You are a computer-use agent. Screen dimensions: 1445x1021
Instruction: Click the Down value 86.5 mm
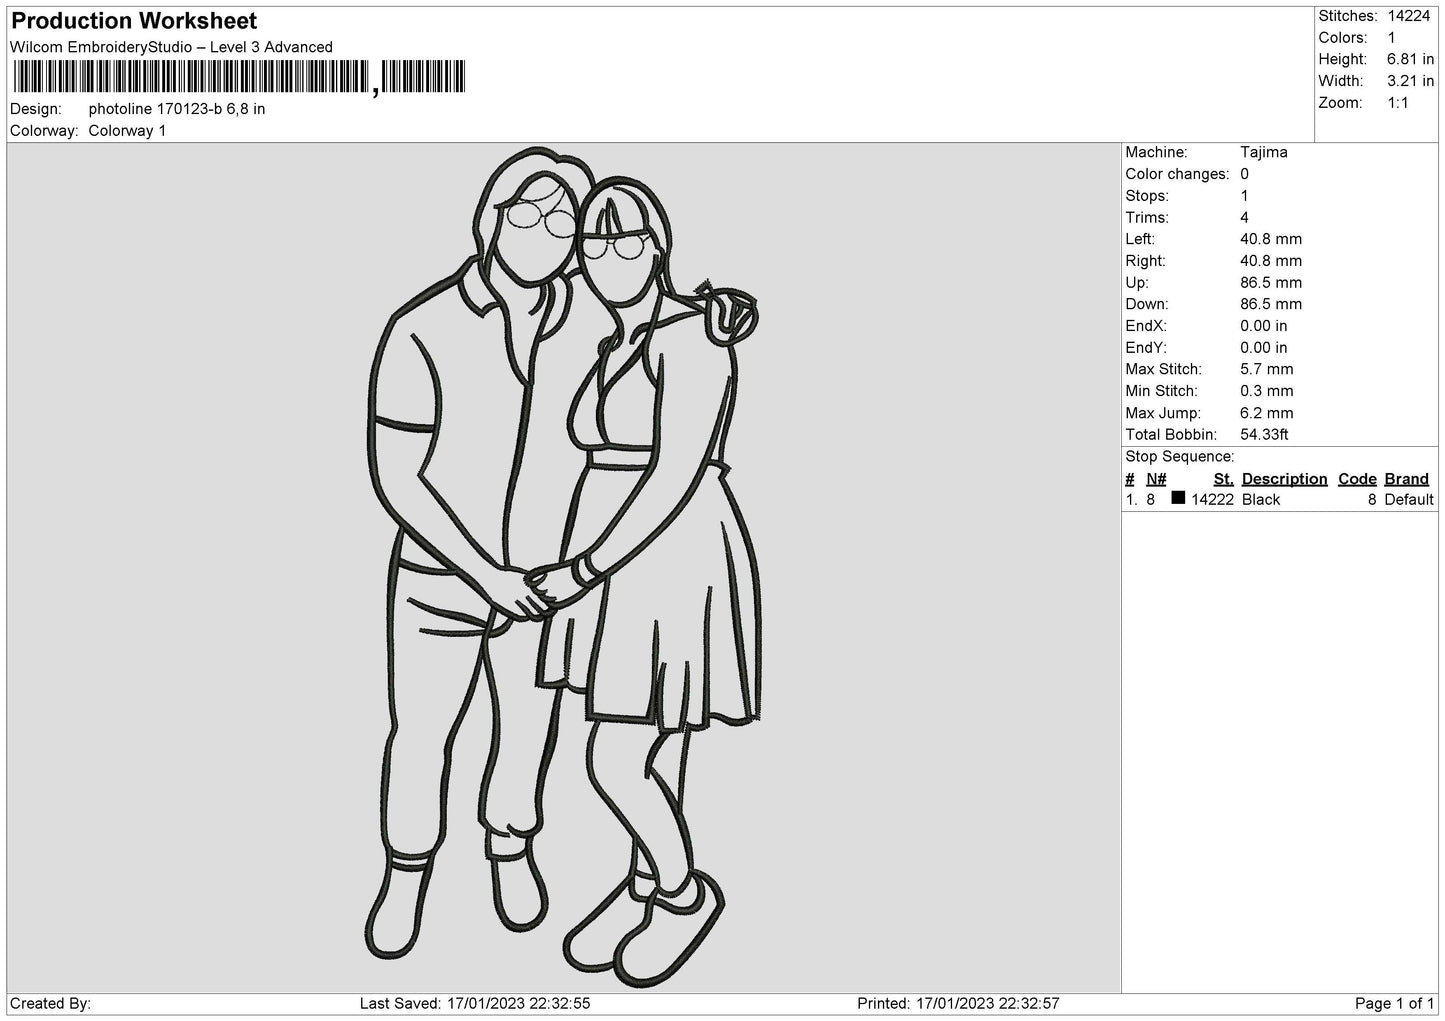1271,304
